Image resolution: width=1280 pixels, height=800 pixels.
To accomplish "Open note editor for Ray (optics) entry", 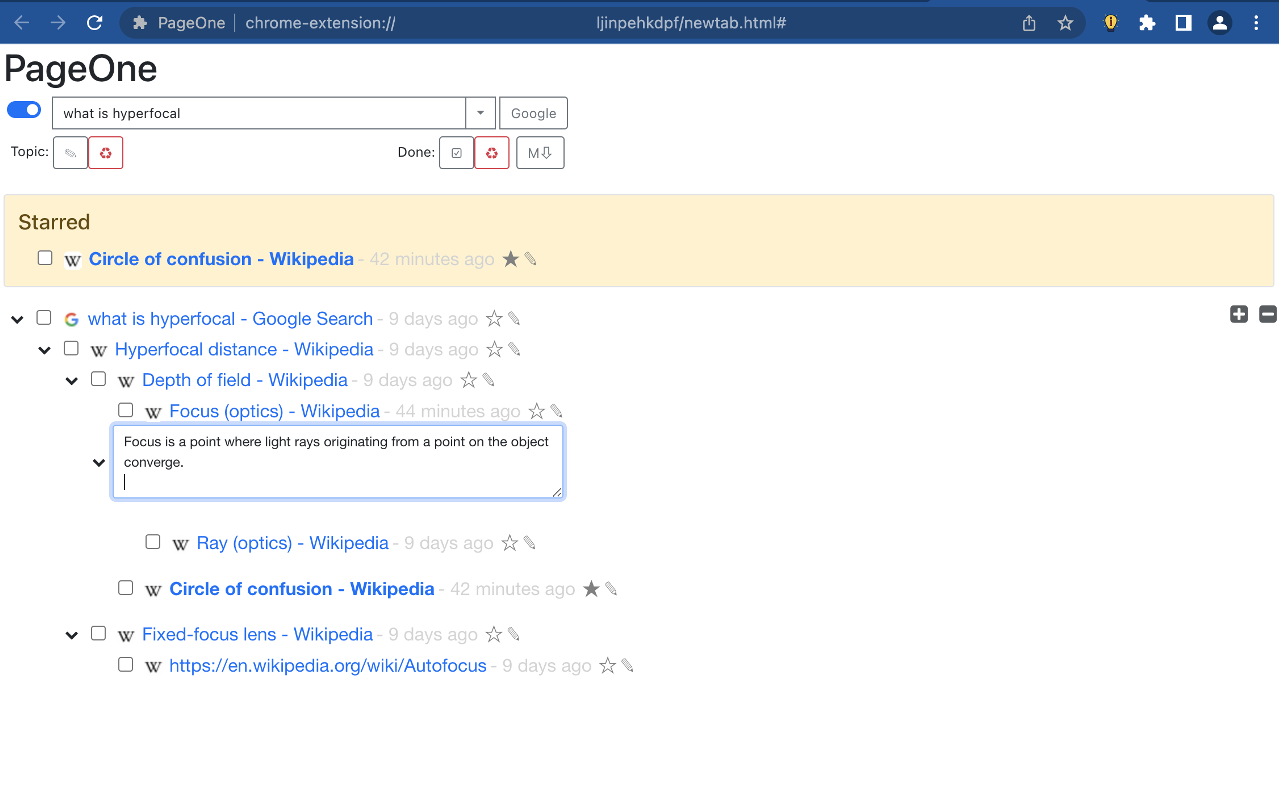I will click(530, 543).
